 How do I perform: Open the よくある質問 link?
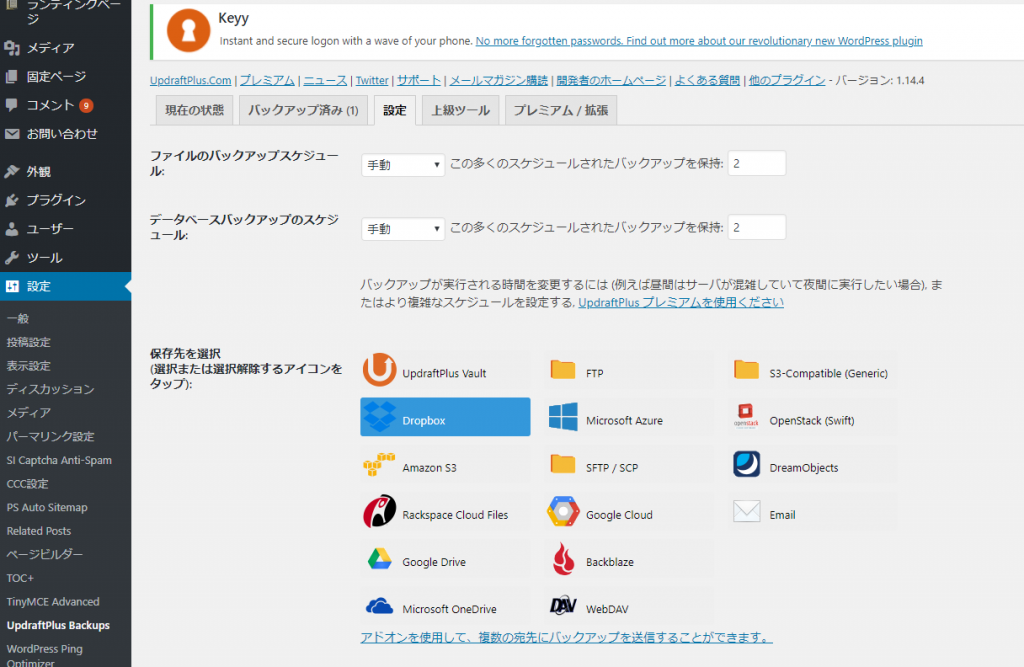[707, 80]
